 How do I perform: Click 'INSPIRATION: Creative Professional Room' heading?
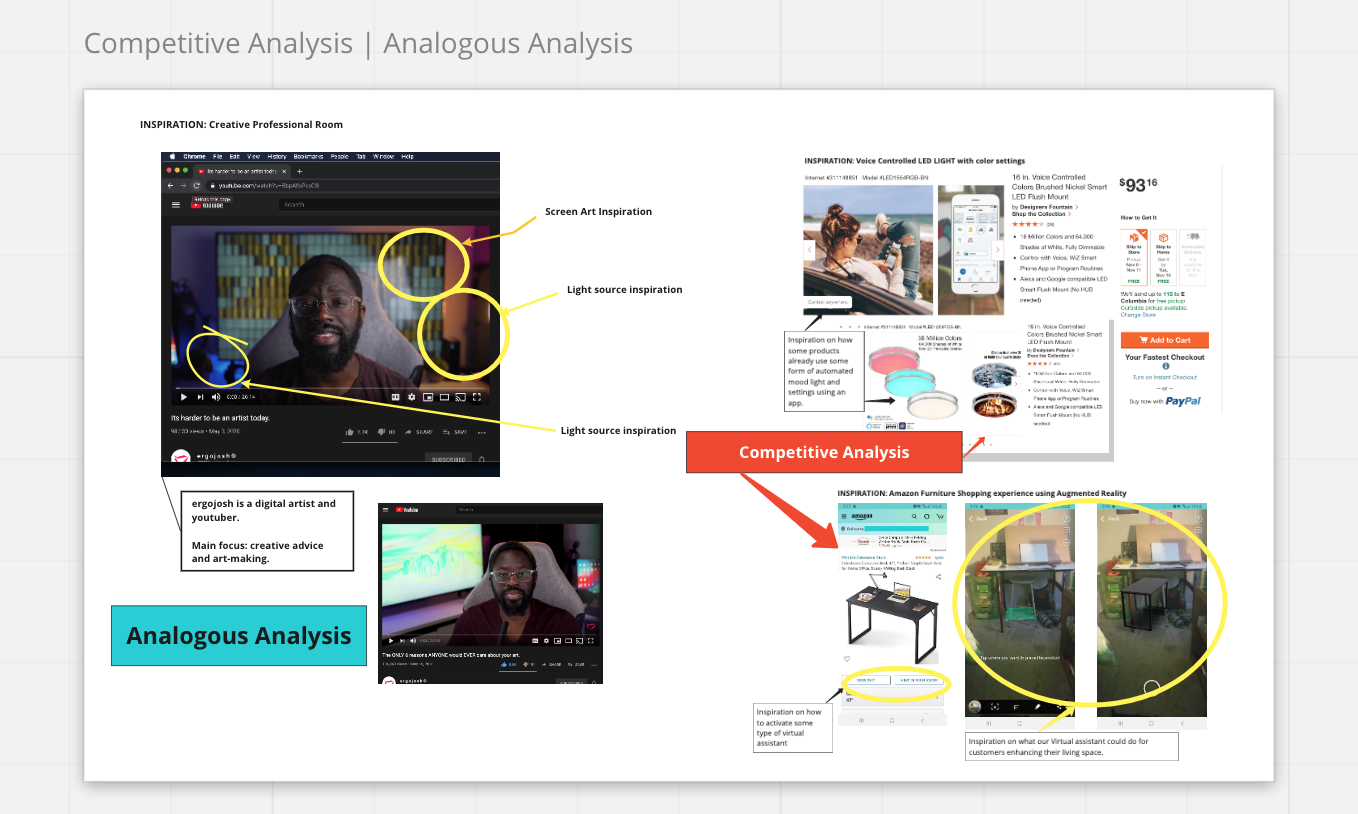241,125
